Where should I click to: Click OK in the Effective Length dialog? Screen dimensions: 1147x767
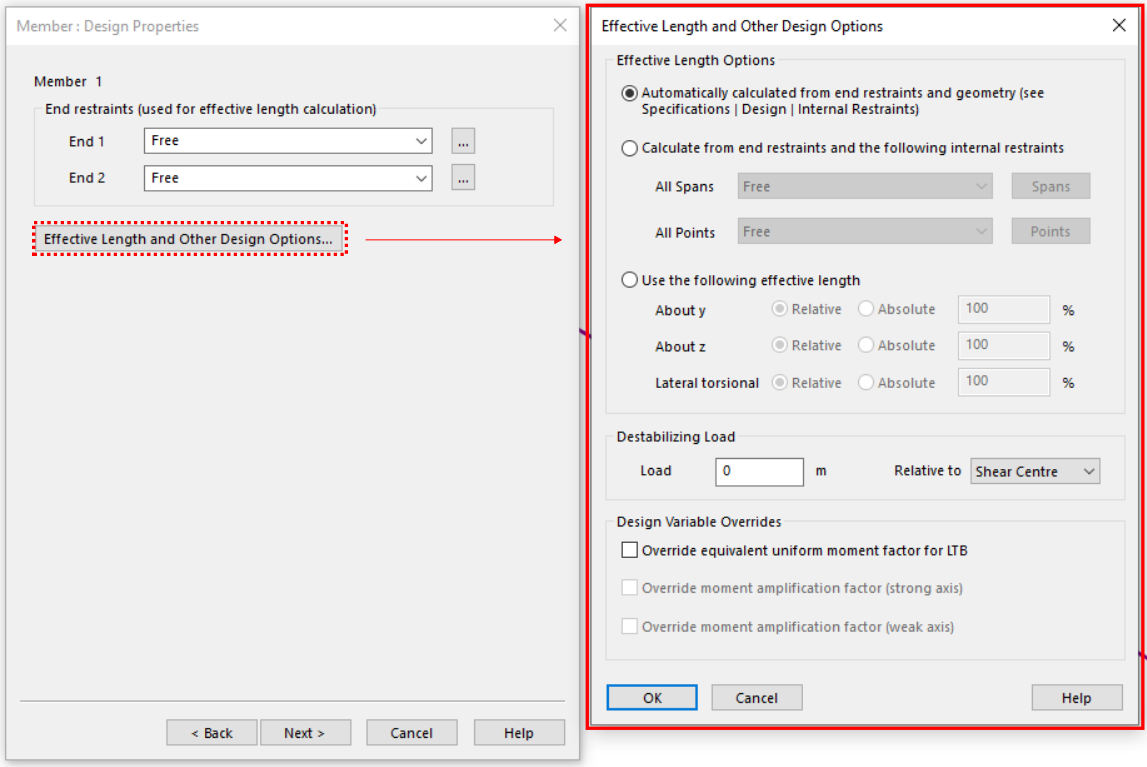(652, 698)
